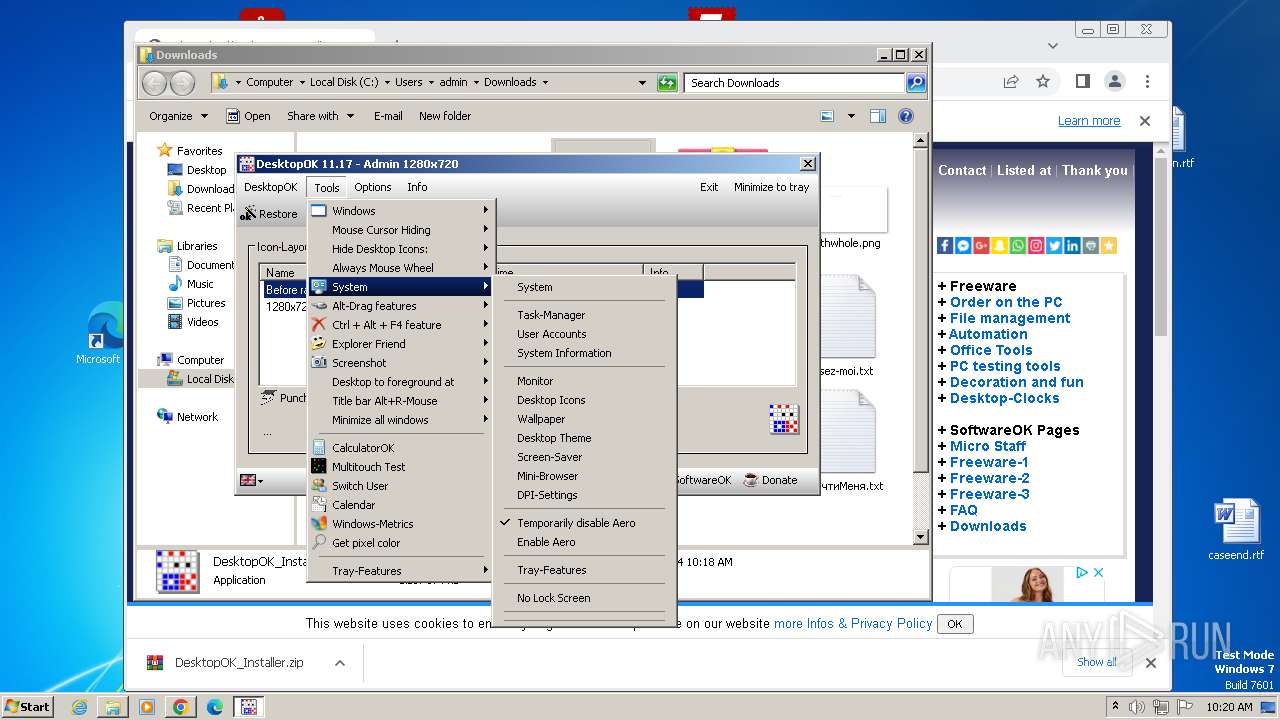Click the LinkedIn share icon
The image size is (1280, 720).
pos(1072,245)
